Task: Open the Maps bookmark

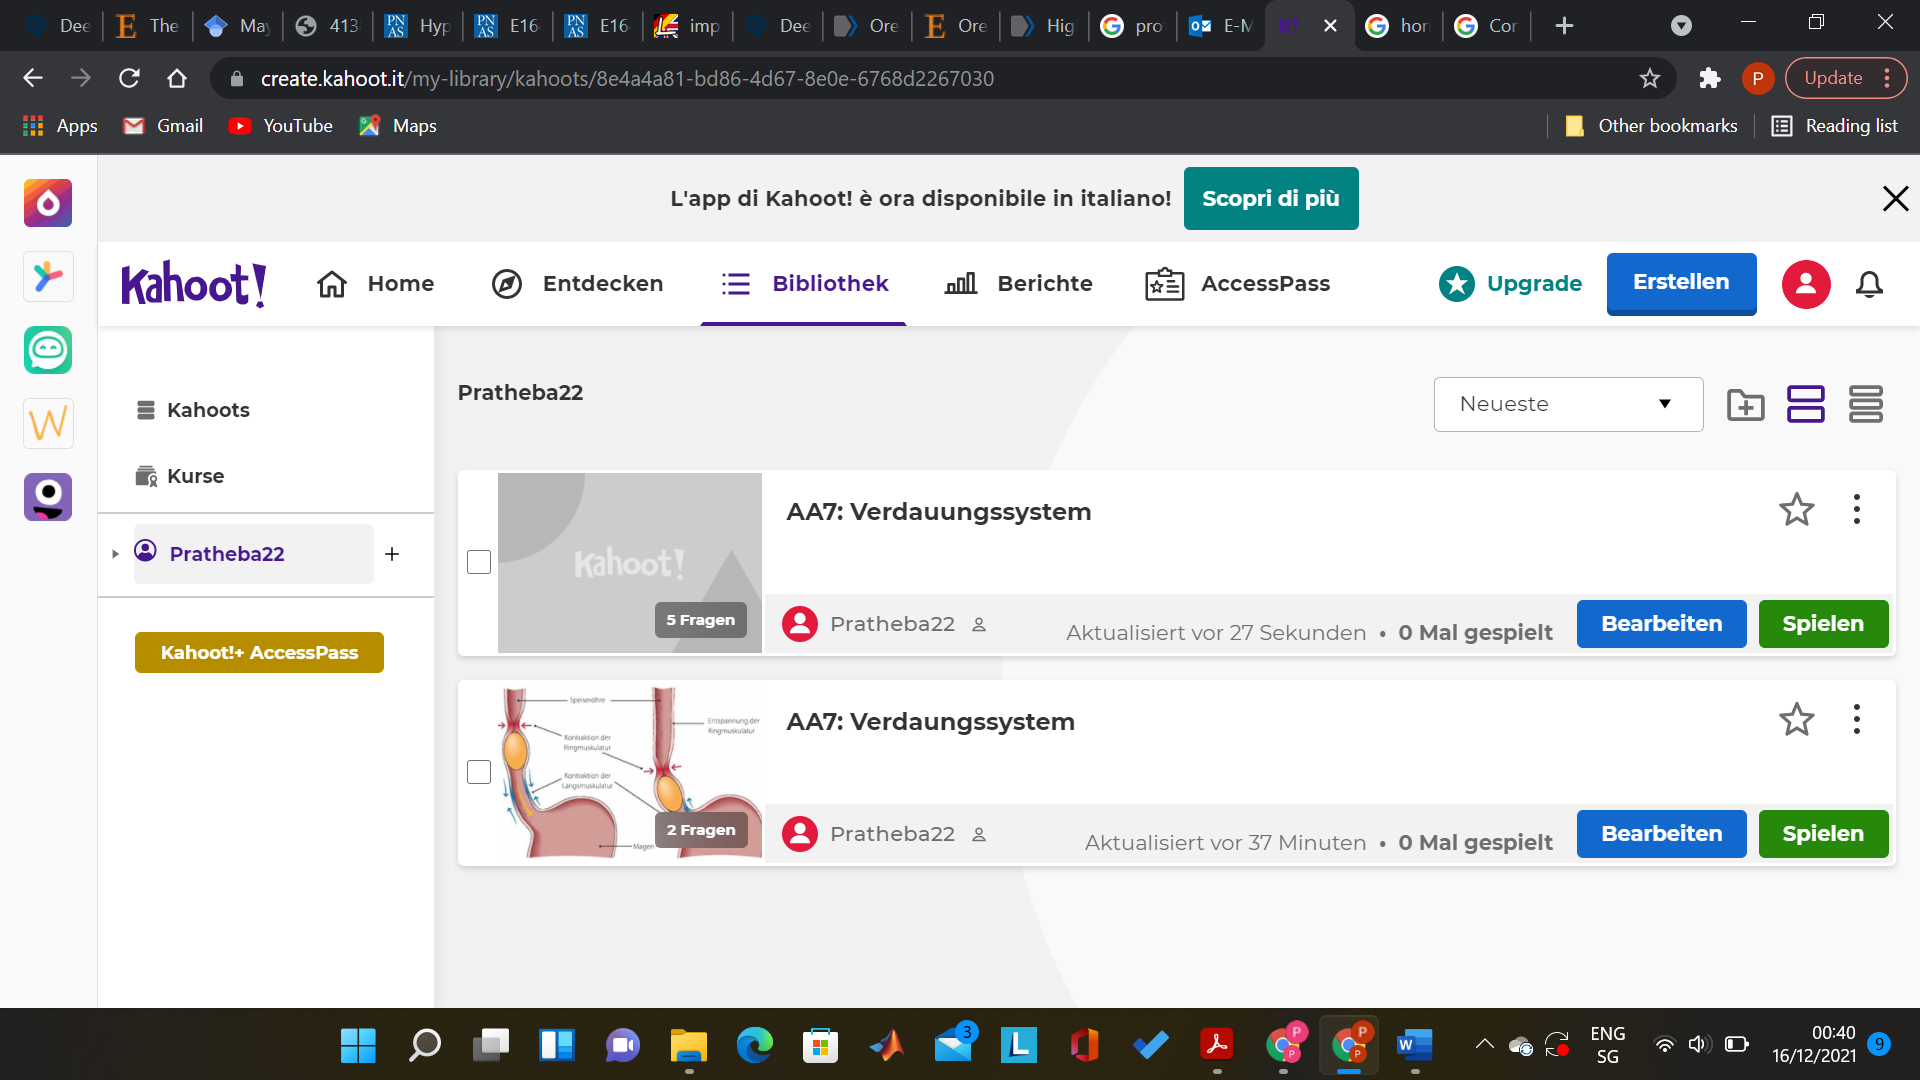Action: pyautogui.click(x=398, y=126)
